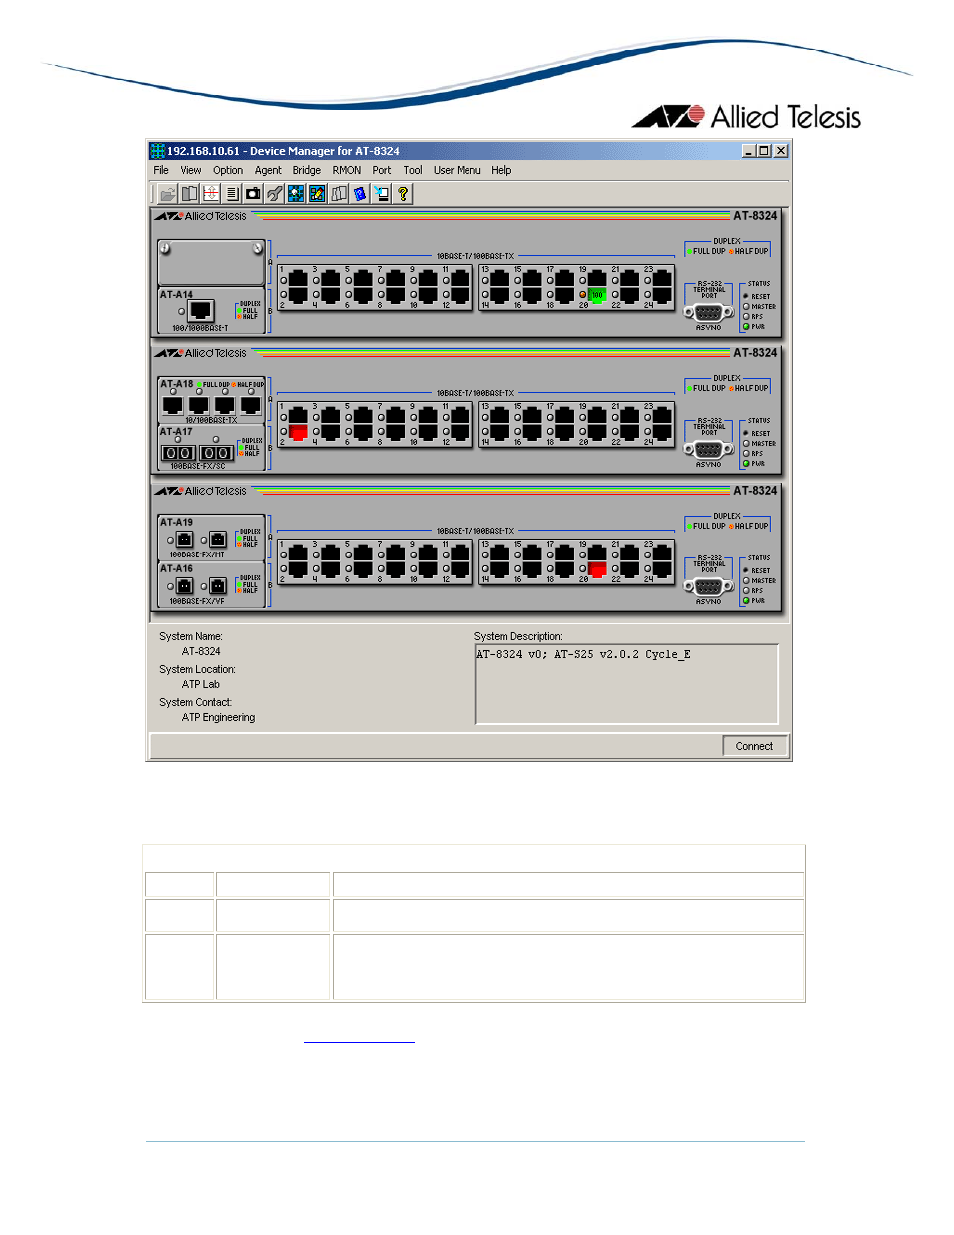This screenshot has height=1235, width=954.
Task: Select port 1 on the top switch
Action: [298, 278]
